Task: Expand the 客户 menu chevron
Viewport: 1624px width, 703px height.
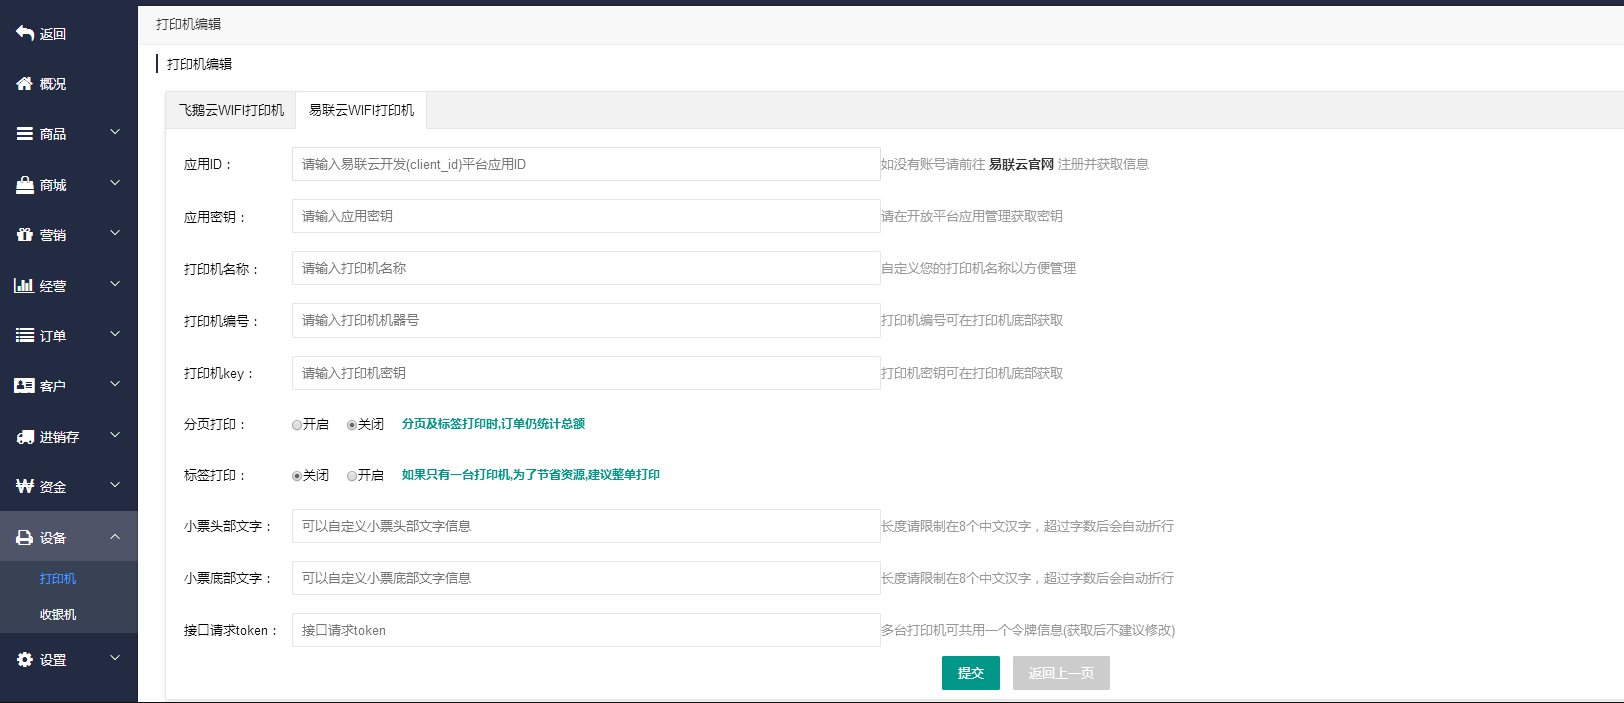Action: (115, 384)
